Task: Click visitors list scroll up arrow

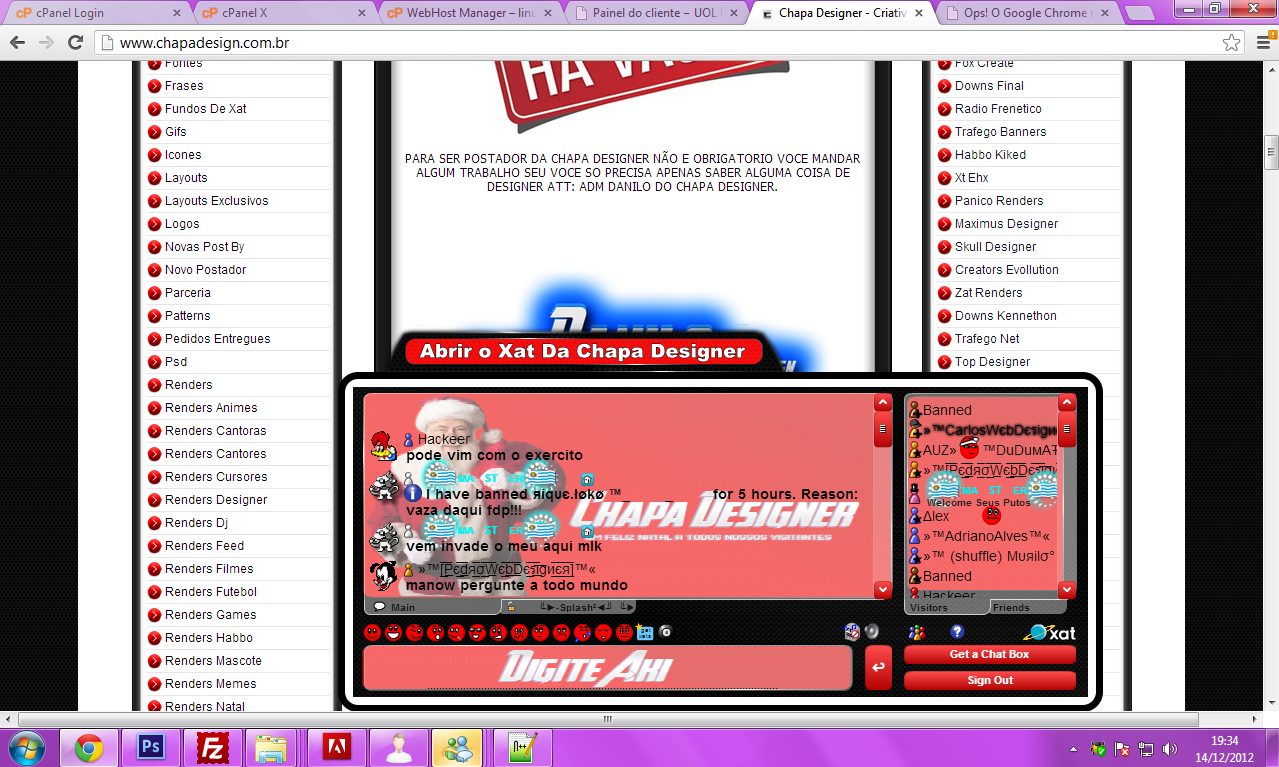Action: tap(1067, 402)
